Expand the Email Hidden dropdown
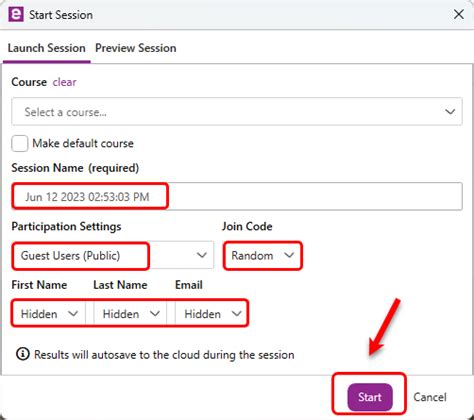The image size is (474, 420). point(211,314)
